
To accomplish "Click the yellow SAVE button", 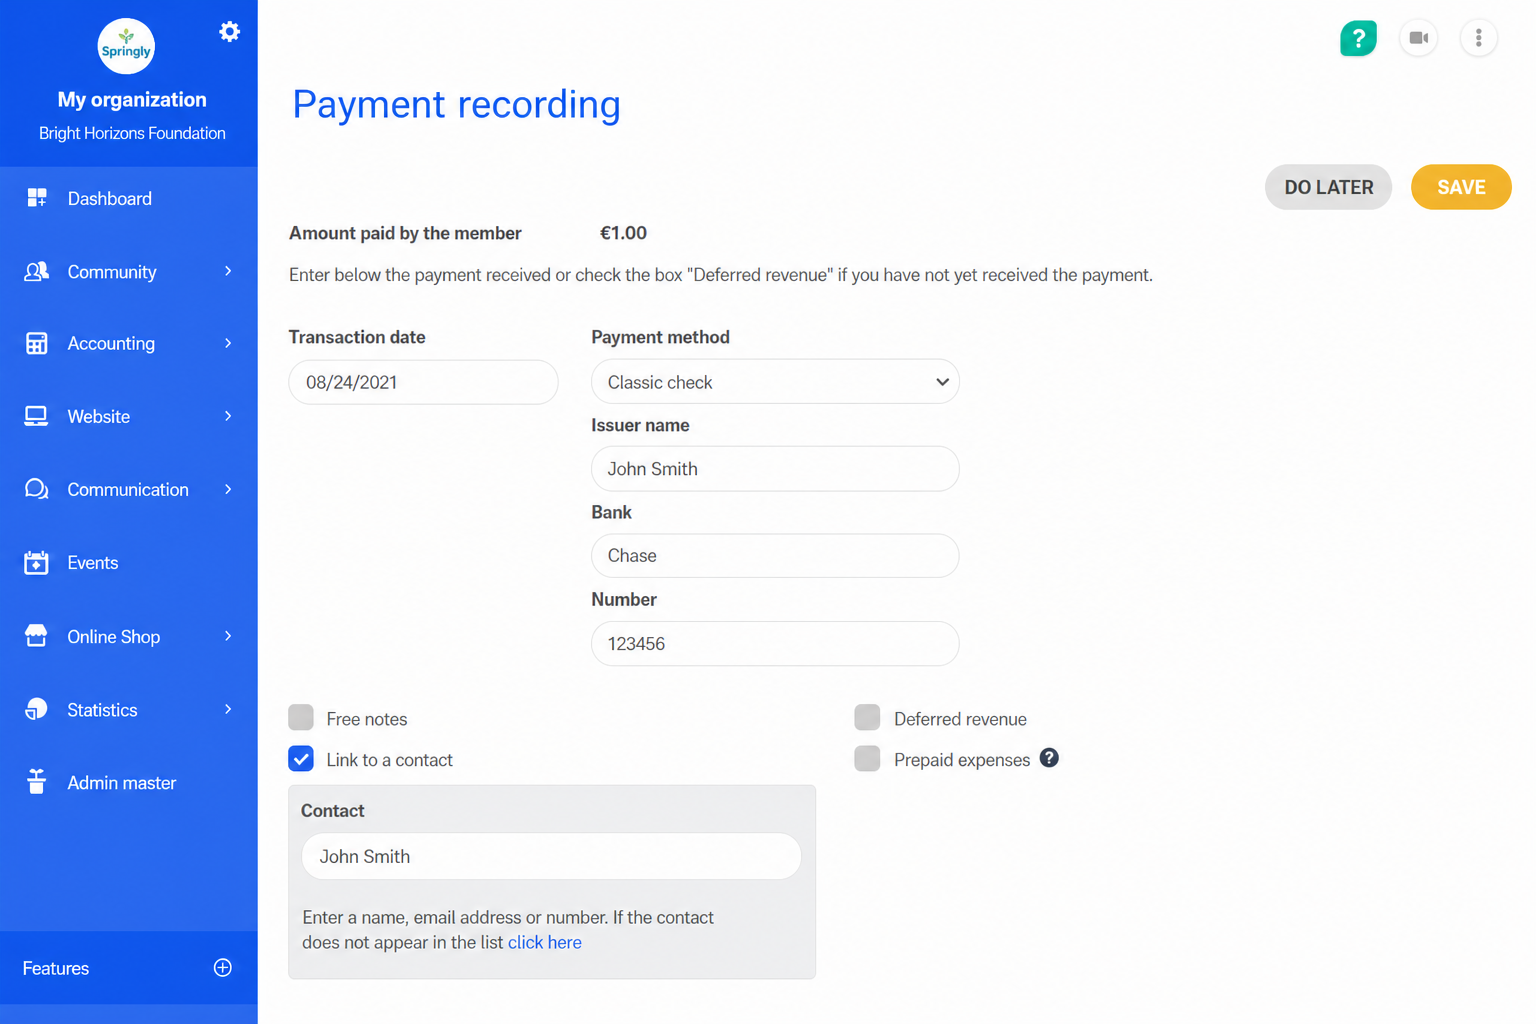I will click(1461, 187).
